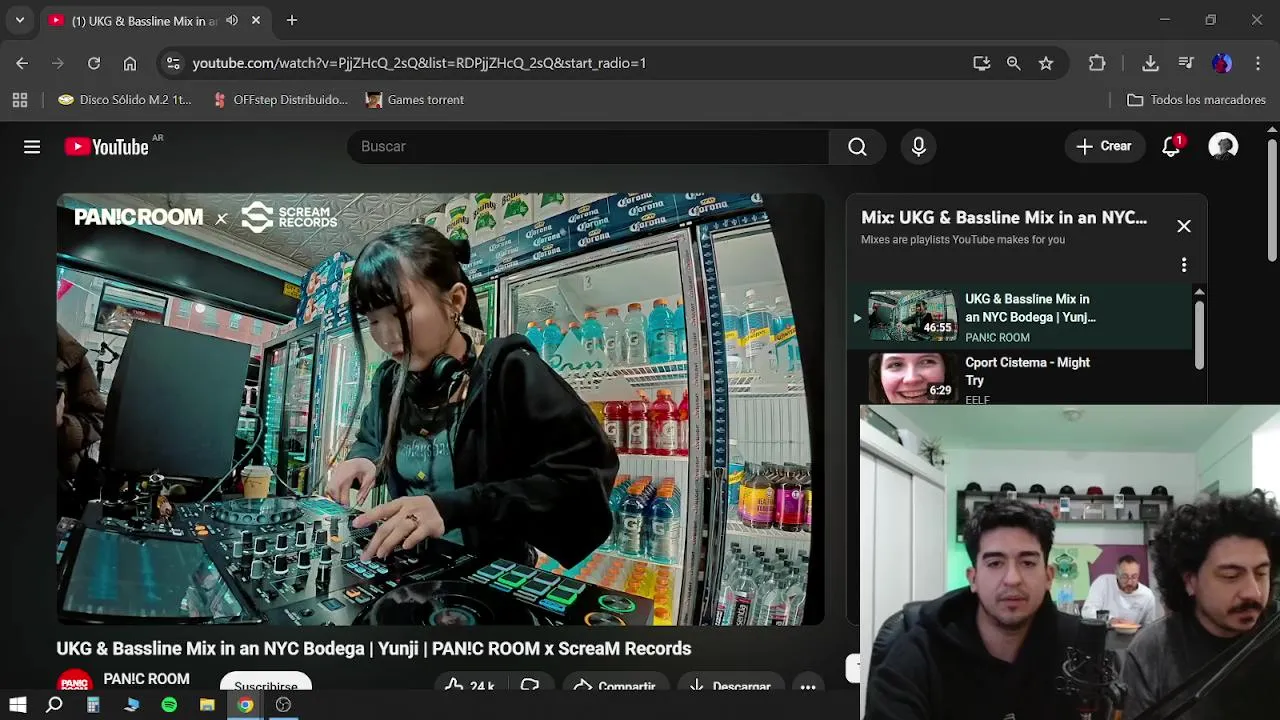Open the PAN!C ROOM channel name
Viewport: 1280px width, 720px height.
(146, 679)
